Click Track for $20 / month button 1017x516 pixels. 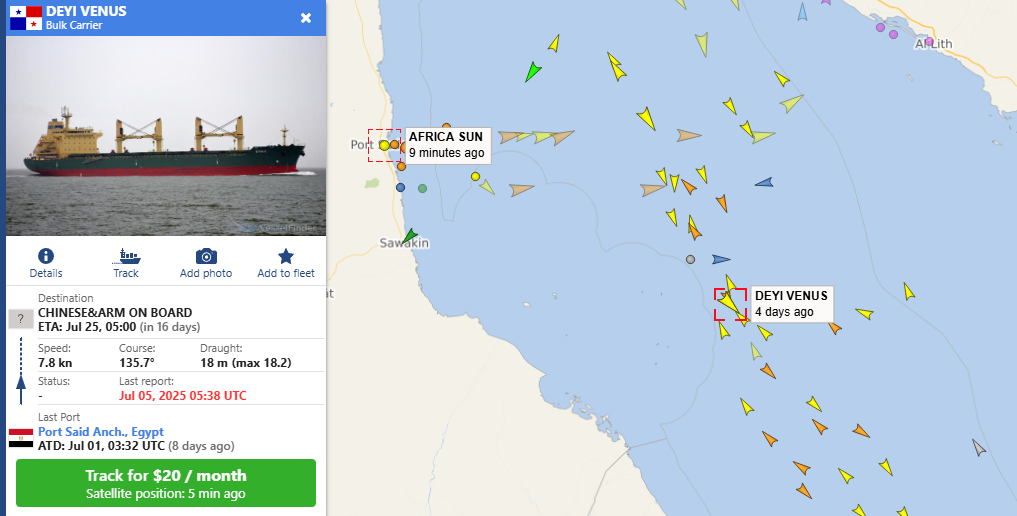pos(166,483)
